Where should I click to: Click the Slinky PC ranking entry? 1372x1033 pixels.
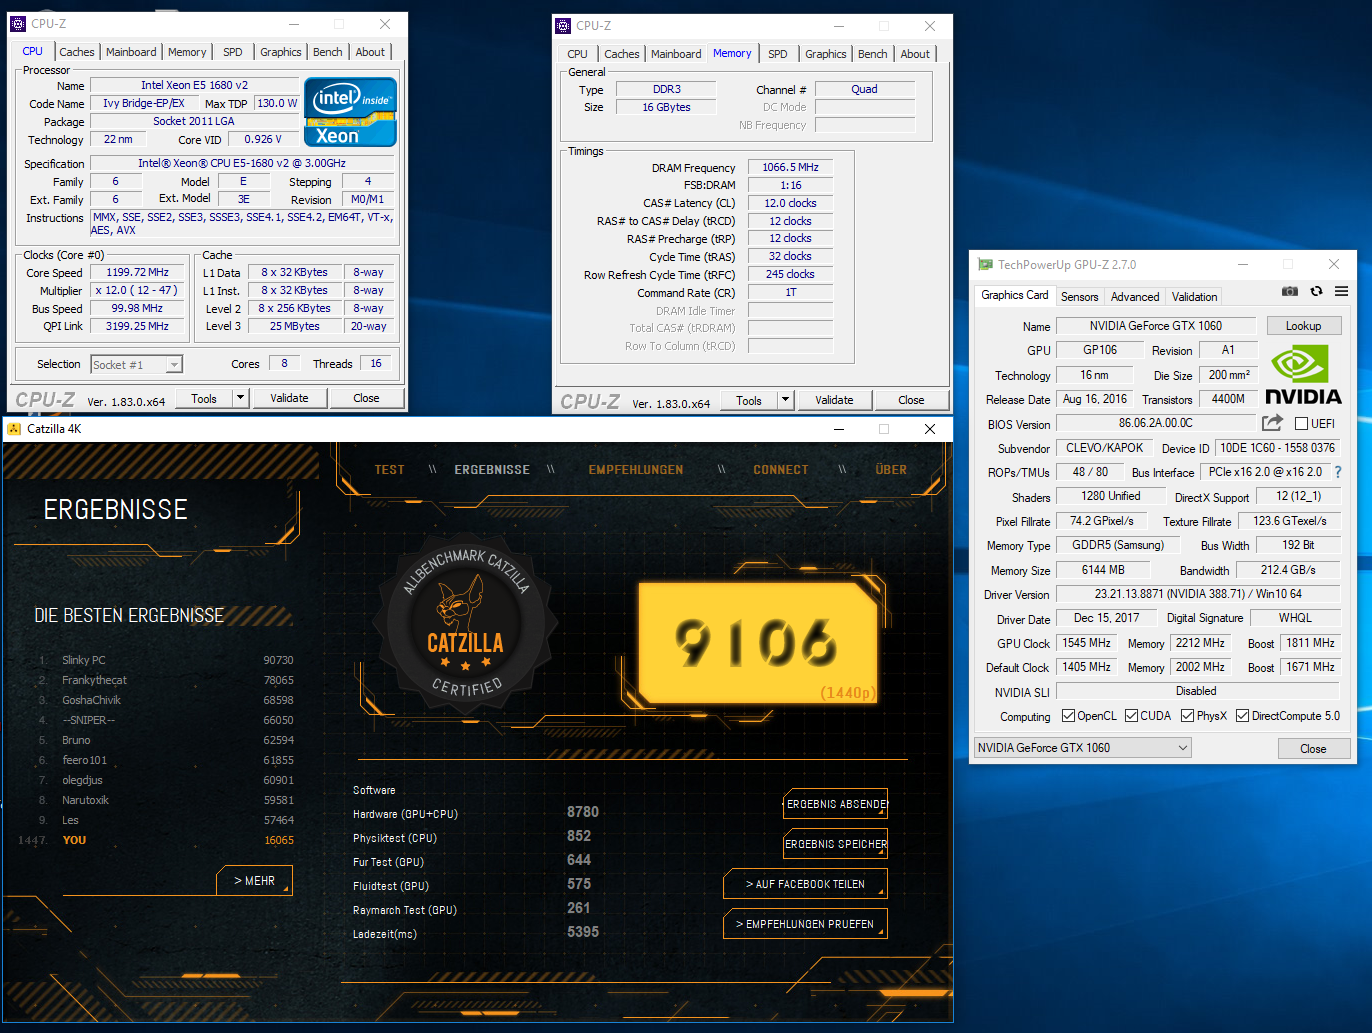166,660
